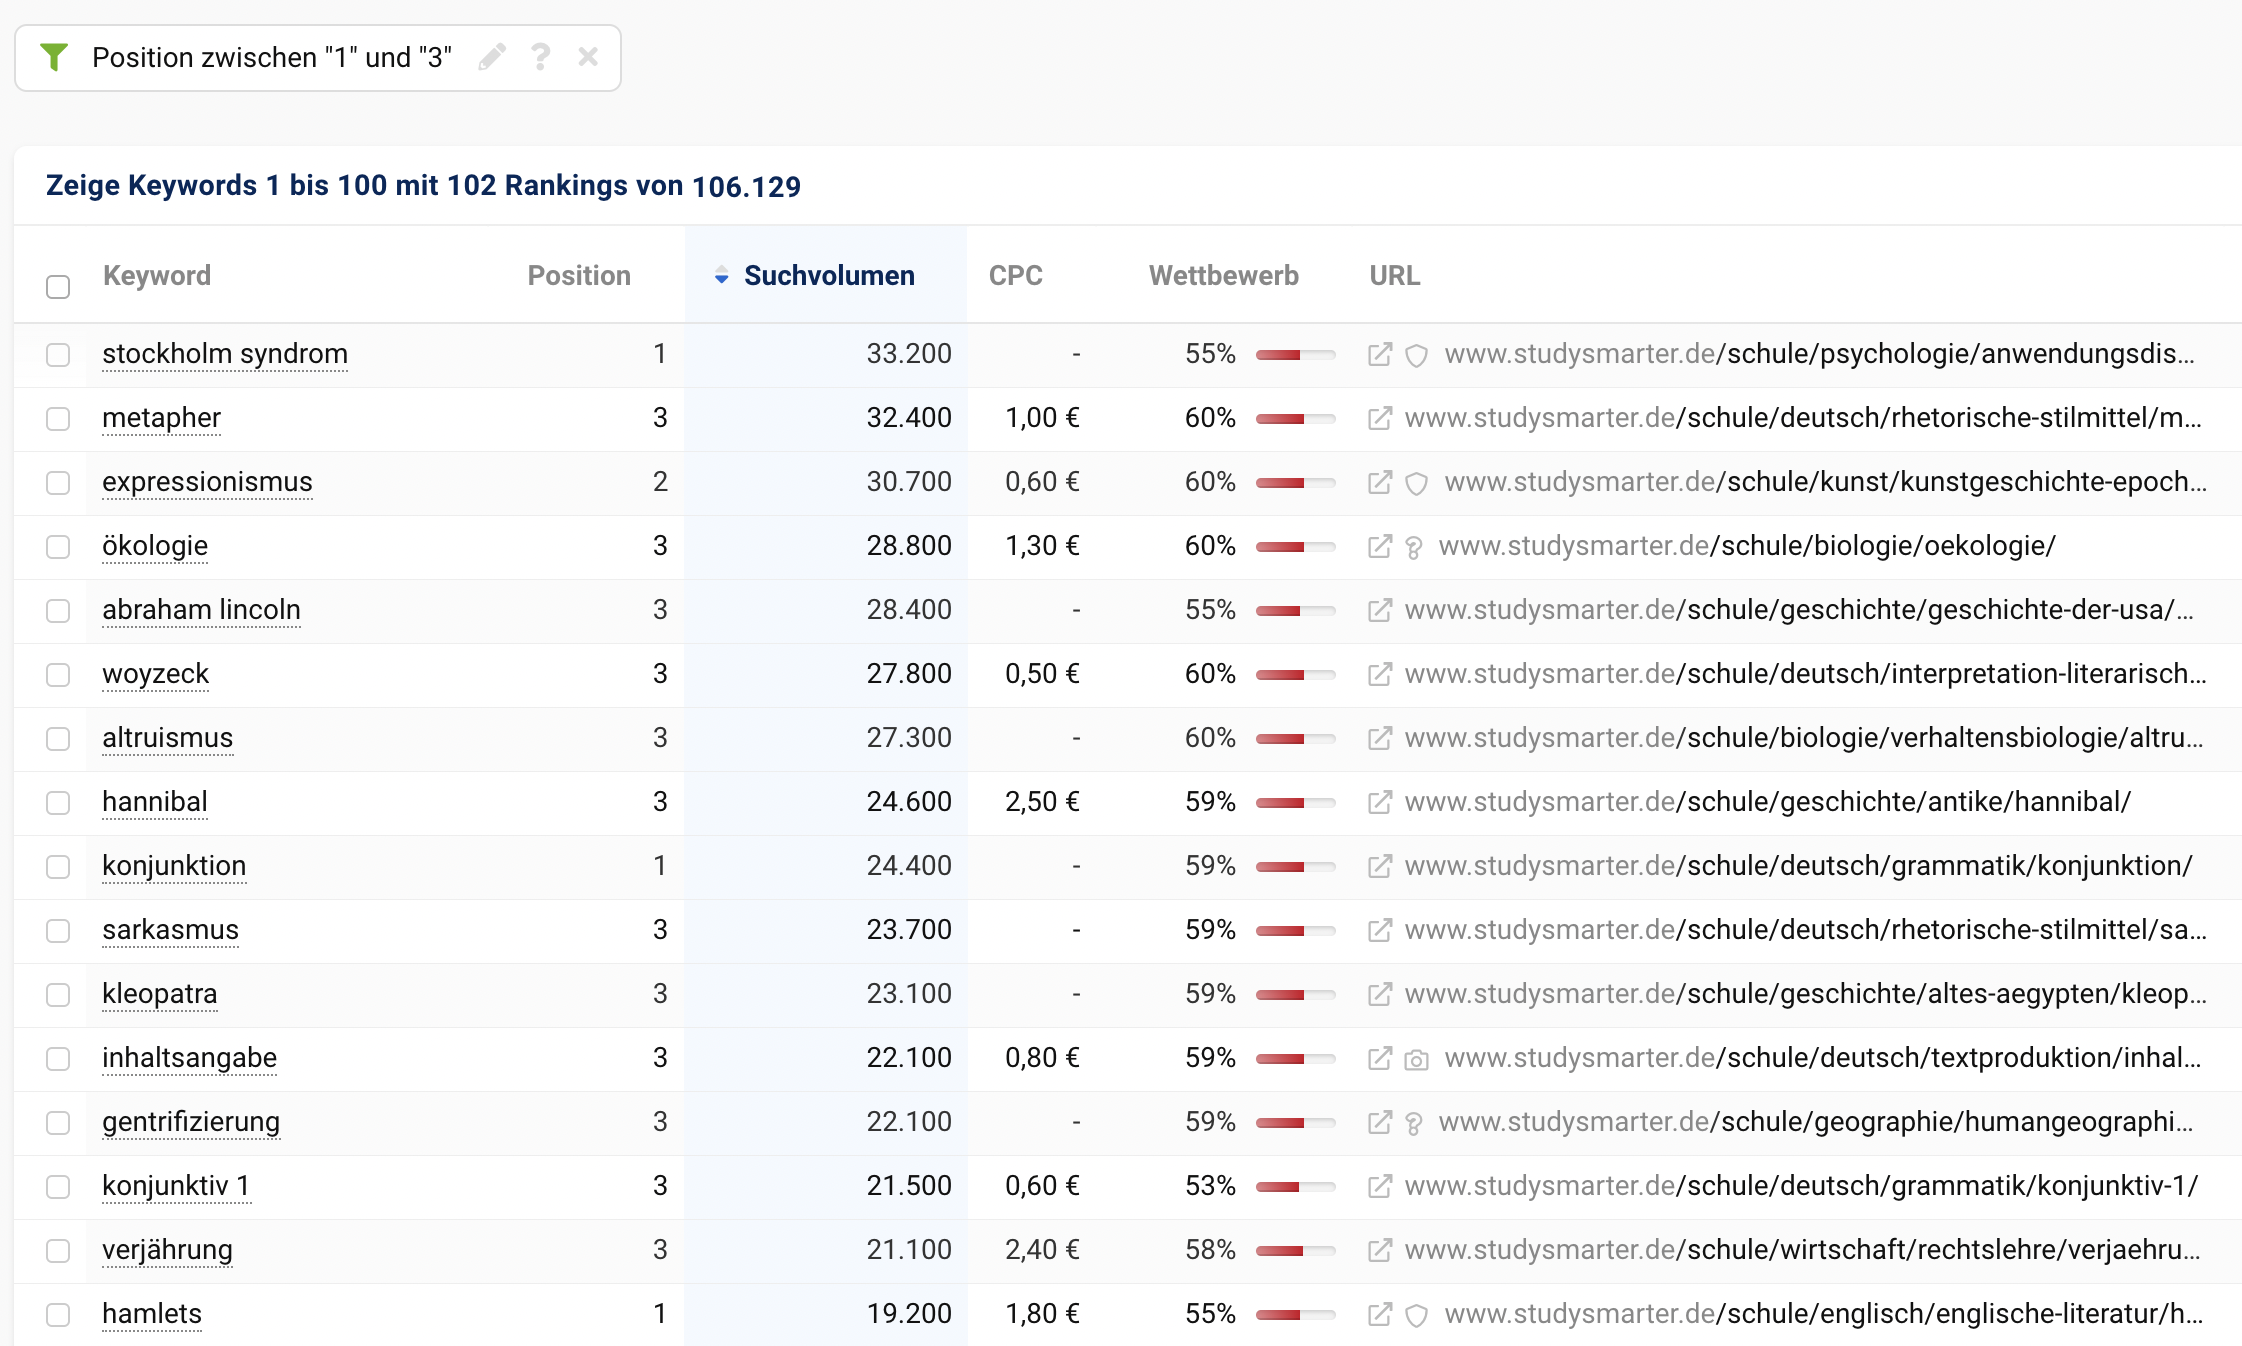Click the green filter funnel icon
Image resolution: width=2242 pixels, height=1346 pixels.
(x=54, y=58)
